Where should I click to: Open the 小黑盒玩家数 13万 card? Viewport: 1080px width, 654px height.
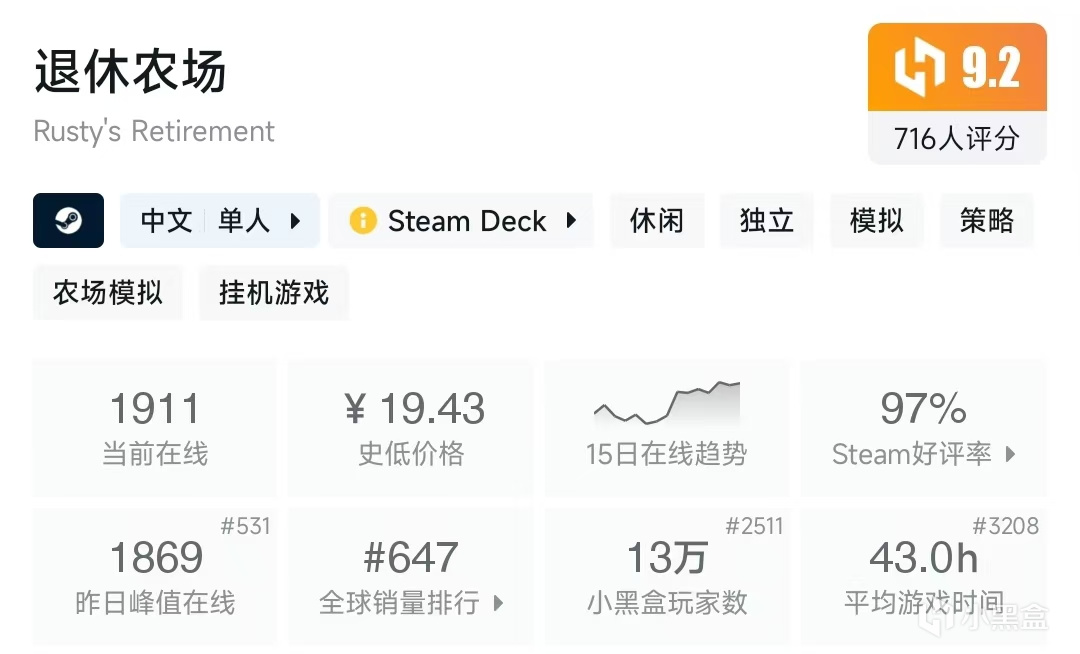pyautogui.click(x=667, y=576)
